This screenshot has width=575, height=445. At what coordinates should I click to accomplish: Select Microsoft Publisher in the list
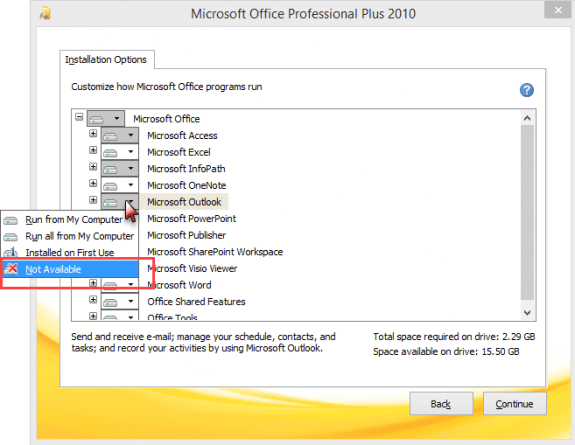(x=187, y=235)
